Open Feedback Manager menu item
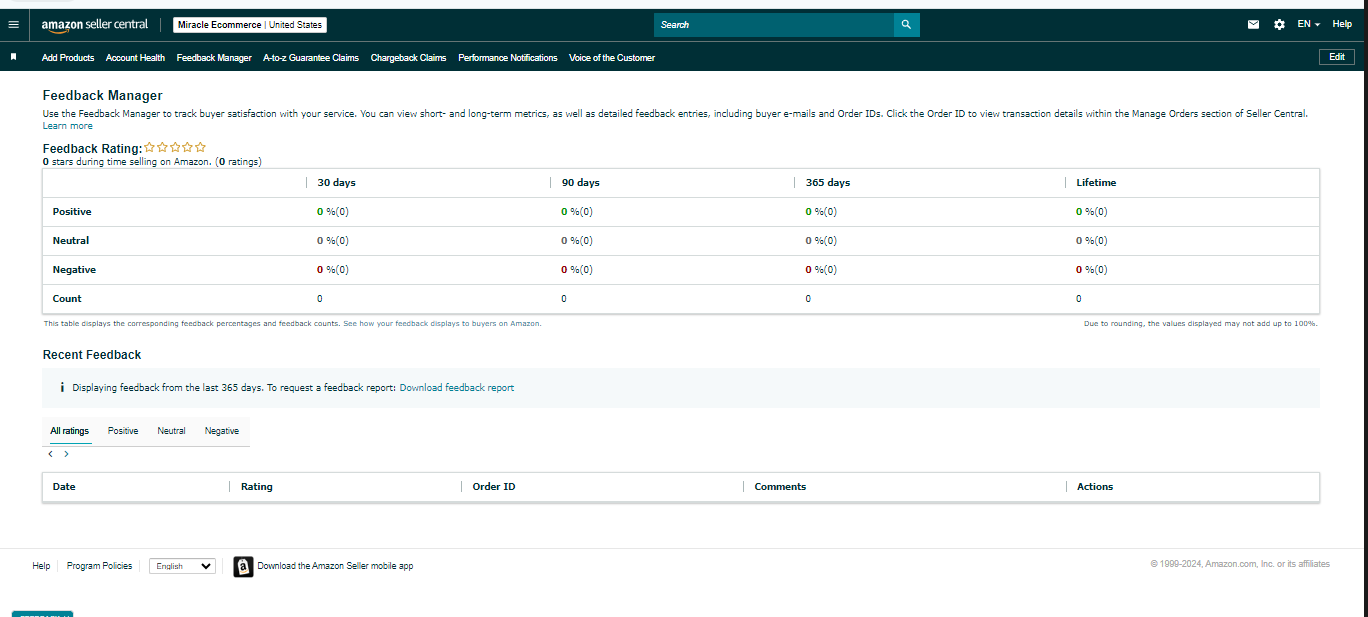 click(214, 58)
